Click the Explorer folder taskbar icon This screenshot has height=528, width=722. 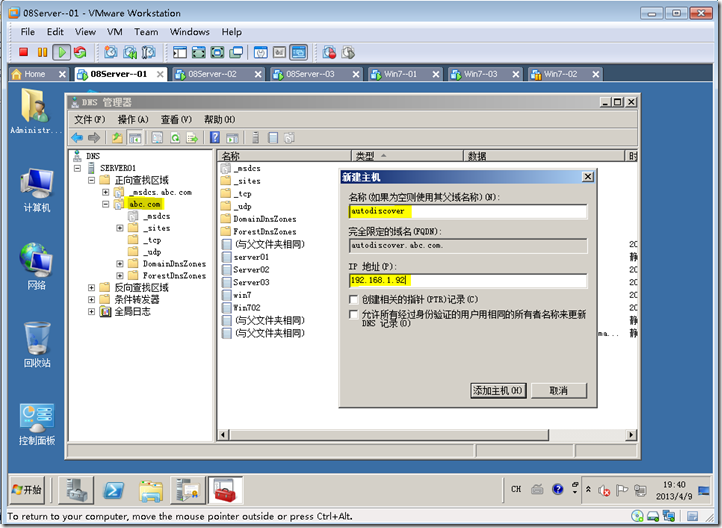tap(151, 490)
